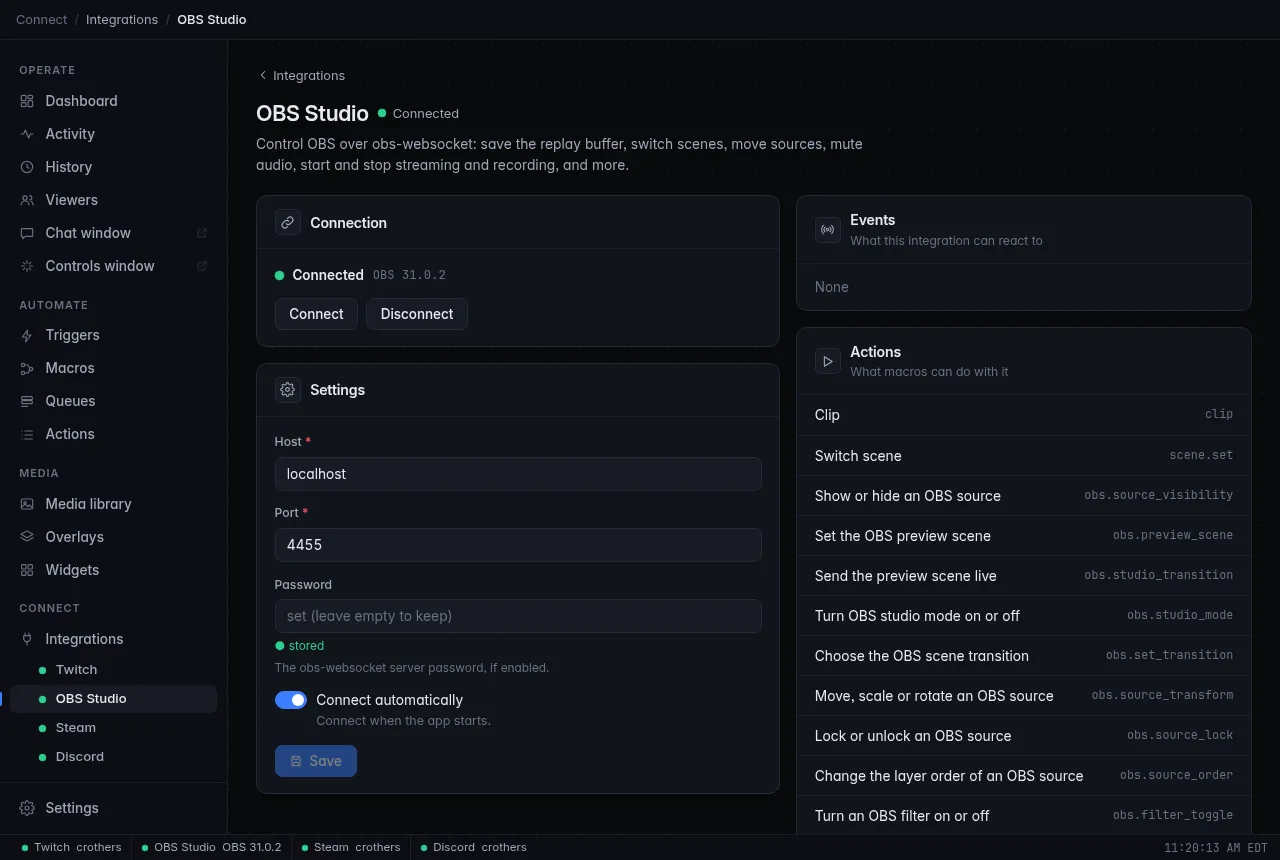Click the Chat window speech bubble icon

[27, 233]
